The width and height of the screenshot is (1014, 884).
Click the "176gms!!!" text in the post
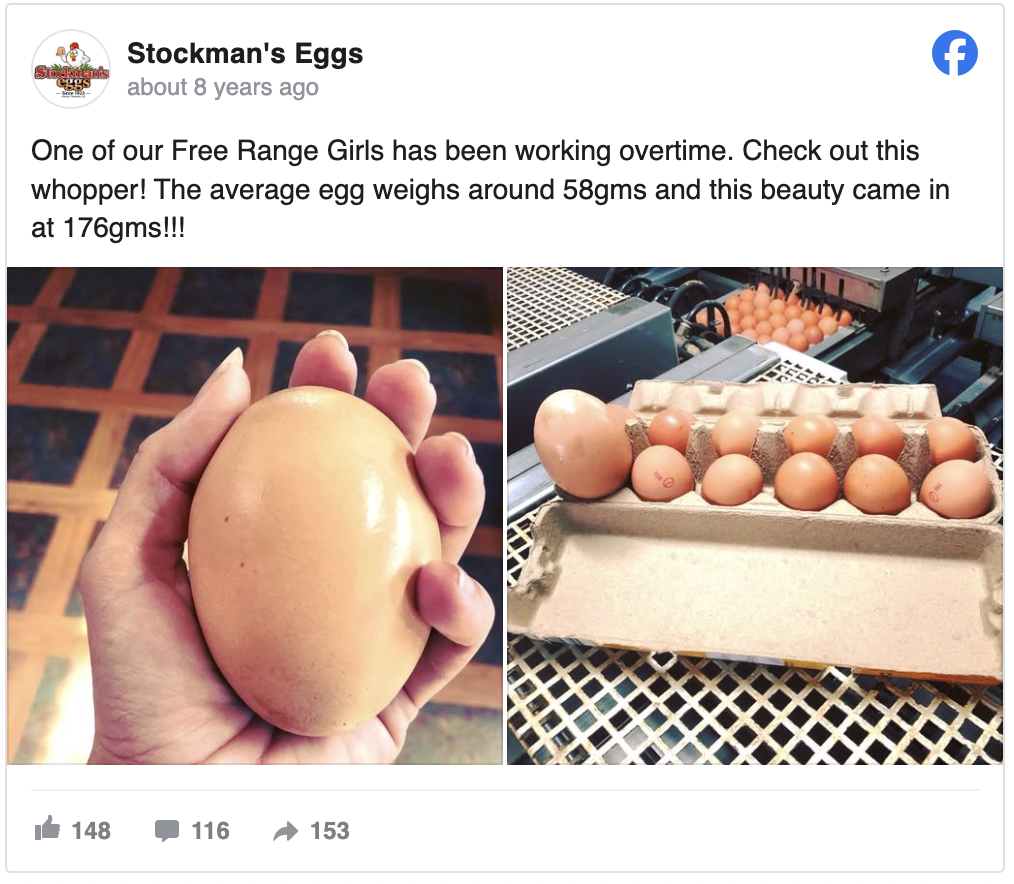tap(123, 228)
